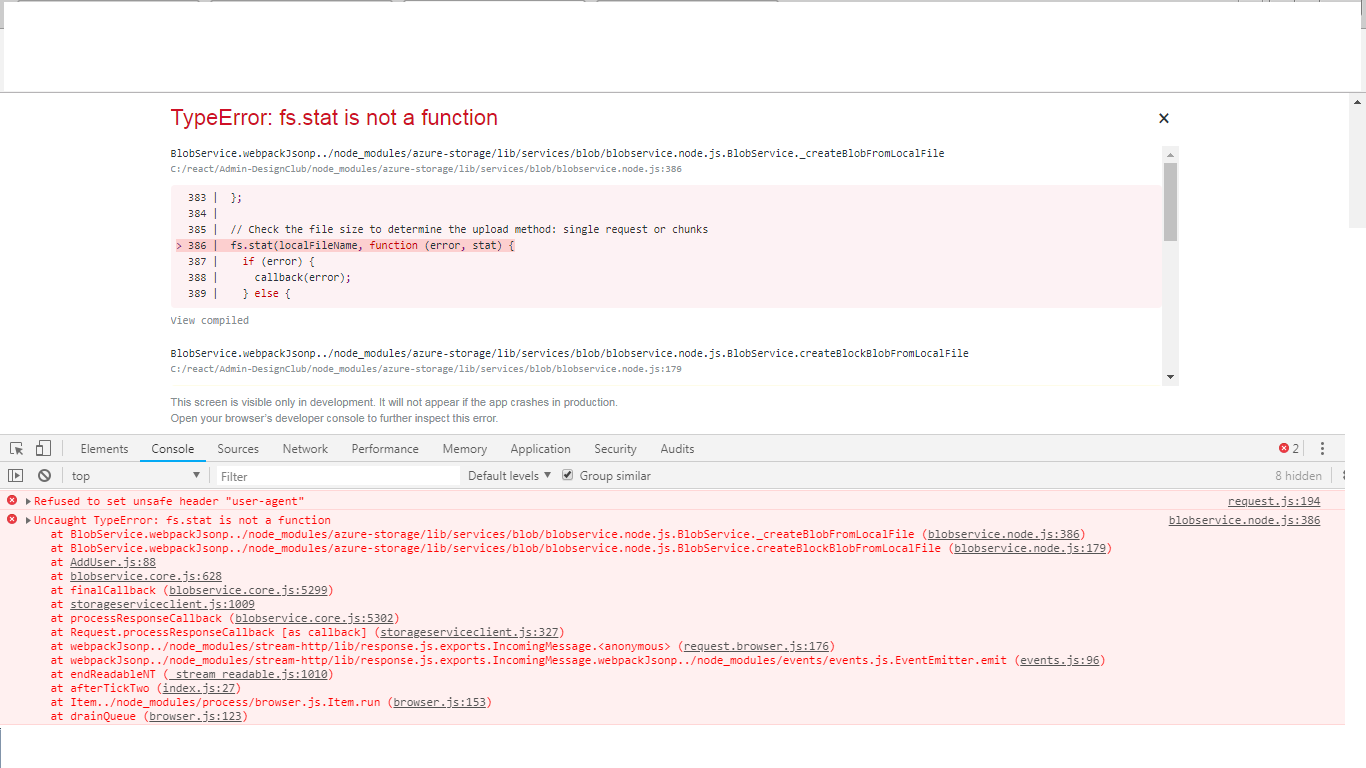The width and height of the screenshot is (1366, 768).
Task: Open the Default levels dropdown
Action: (x=509, y=475)
